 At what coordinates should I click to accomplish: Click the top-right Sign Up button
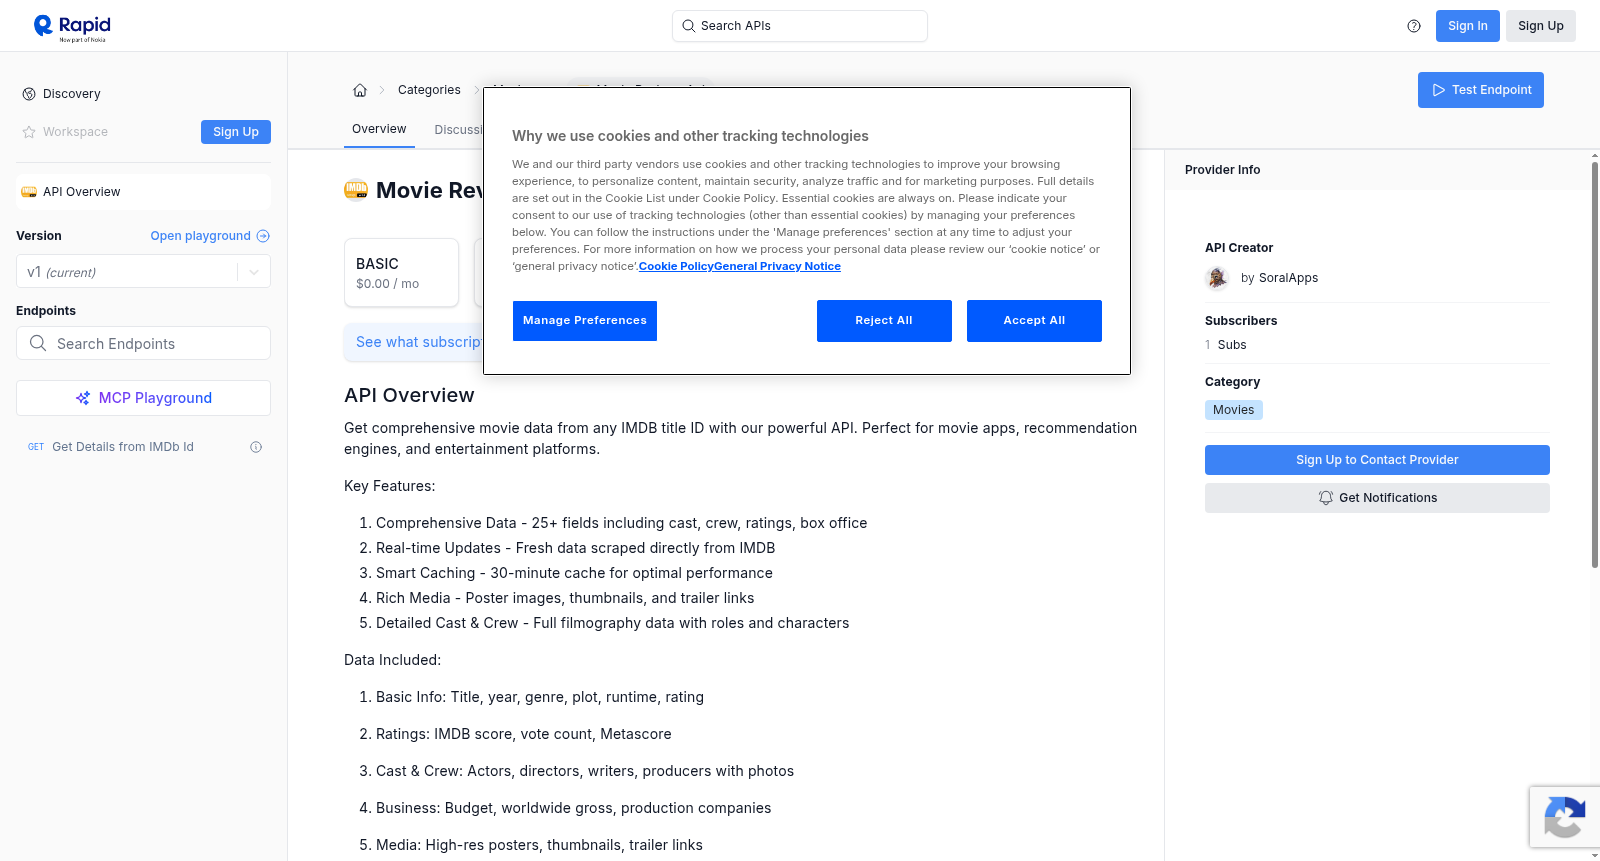1540,26
